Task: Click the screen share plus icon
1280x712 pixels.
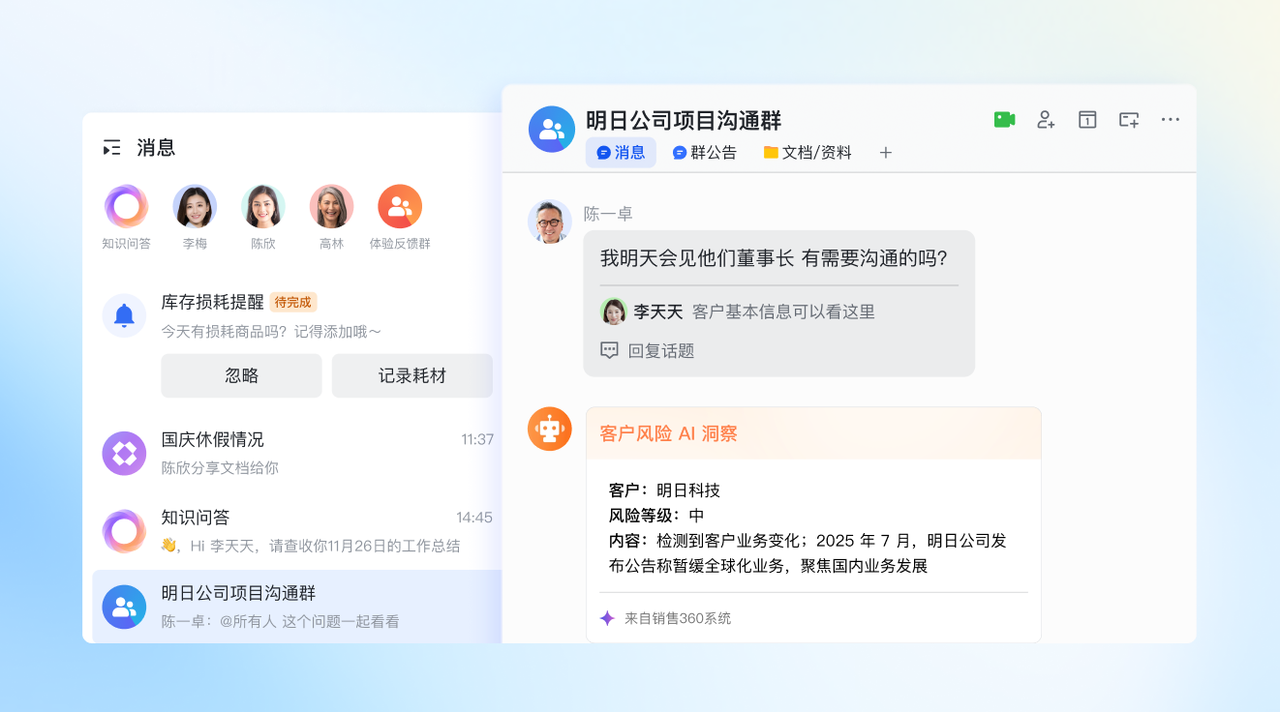Action: (x=1129, y=120)
